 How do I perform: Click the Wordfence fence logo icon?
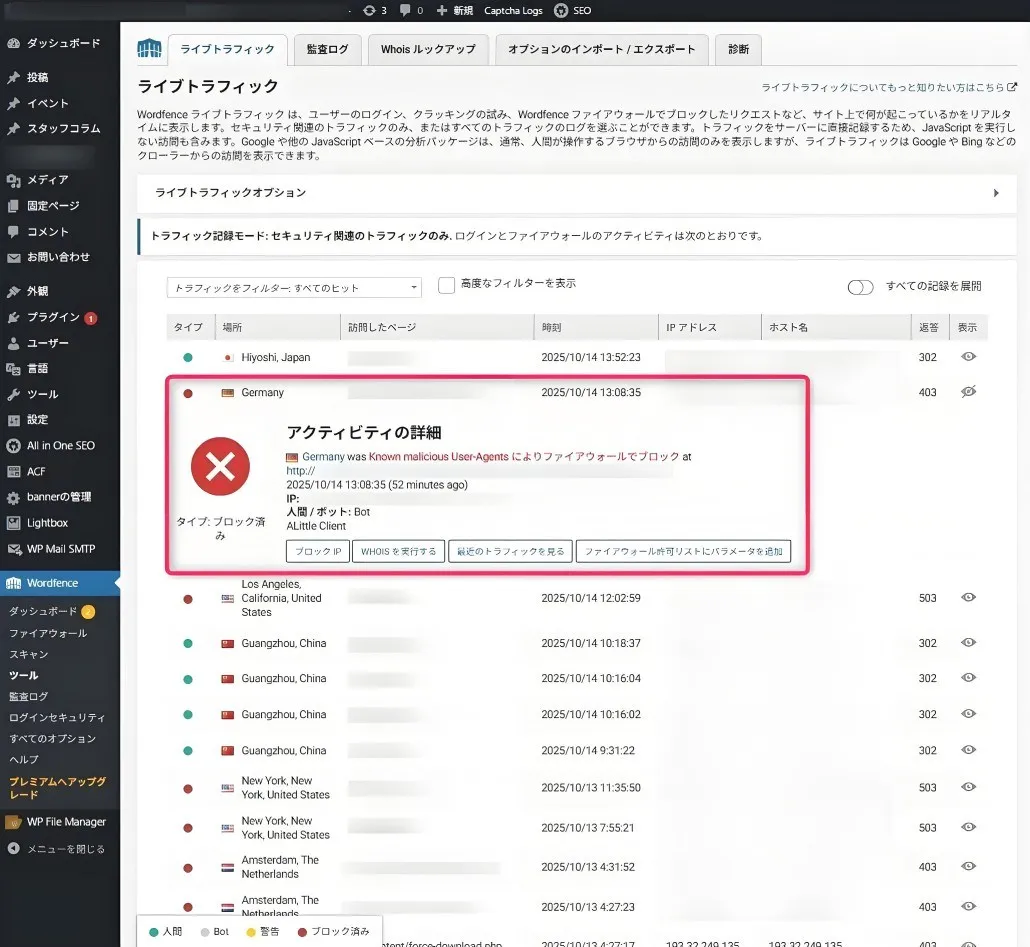(x=149, y=49)
